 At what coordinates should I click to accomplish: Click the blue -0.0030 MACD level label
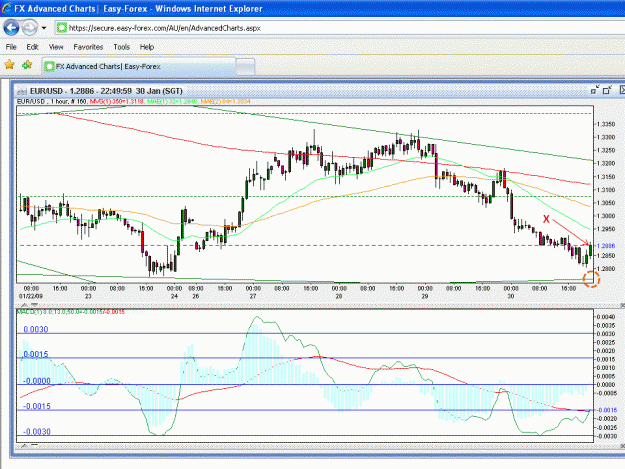tap(37, 432)
